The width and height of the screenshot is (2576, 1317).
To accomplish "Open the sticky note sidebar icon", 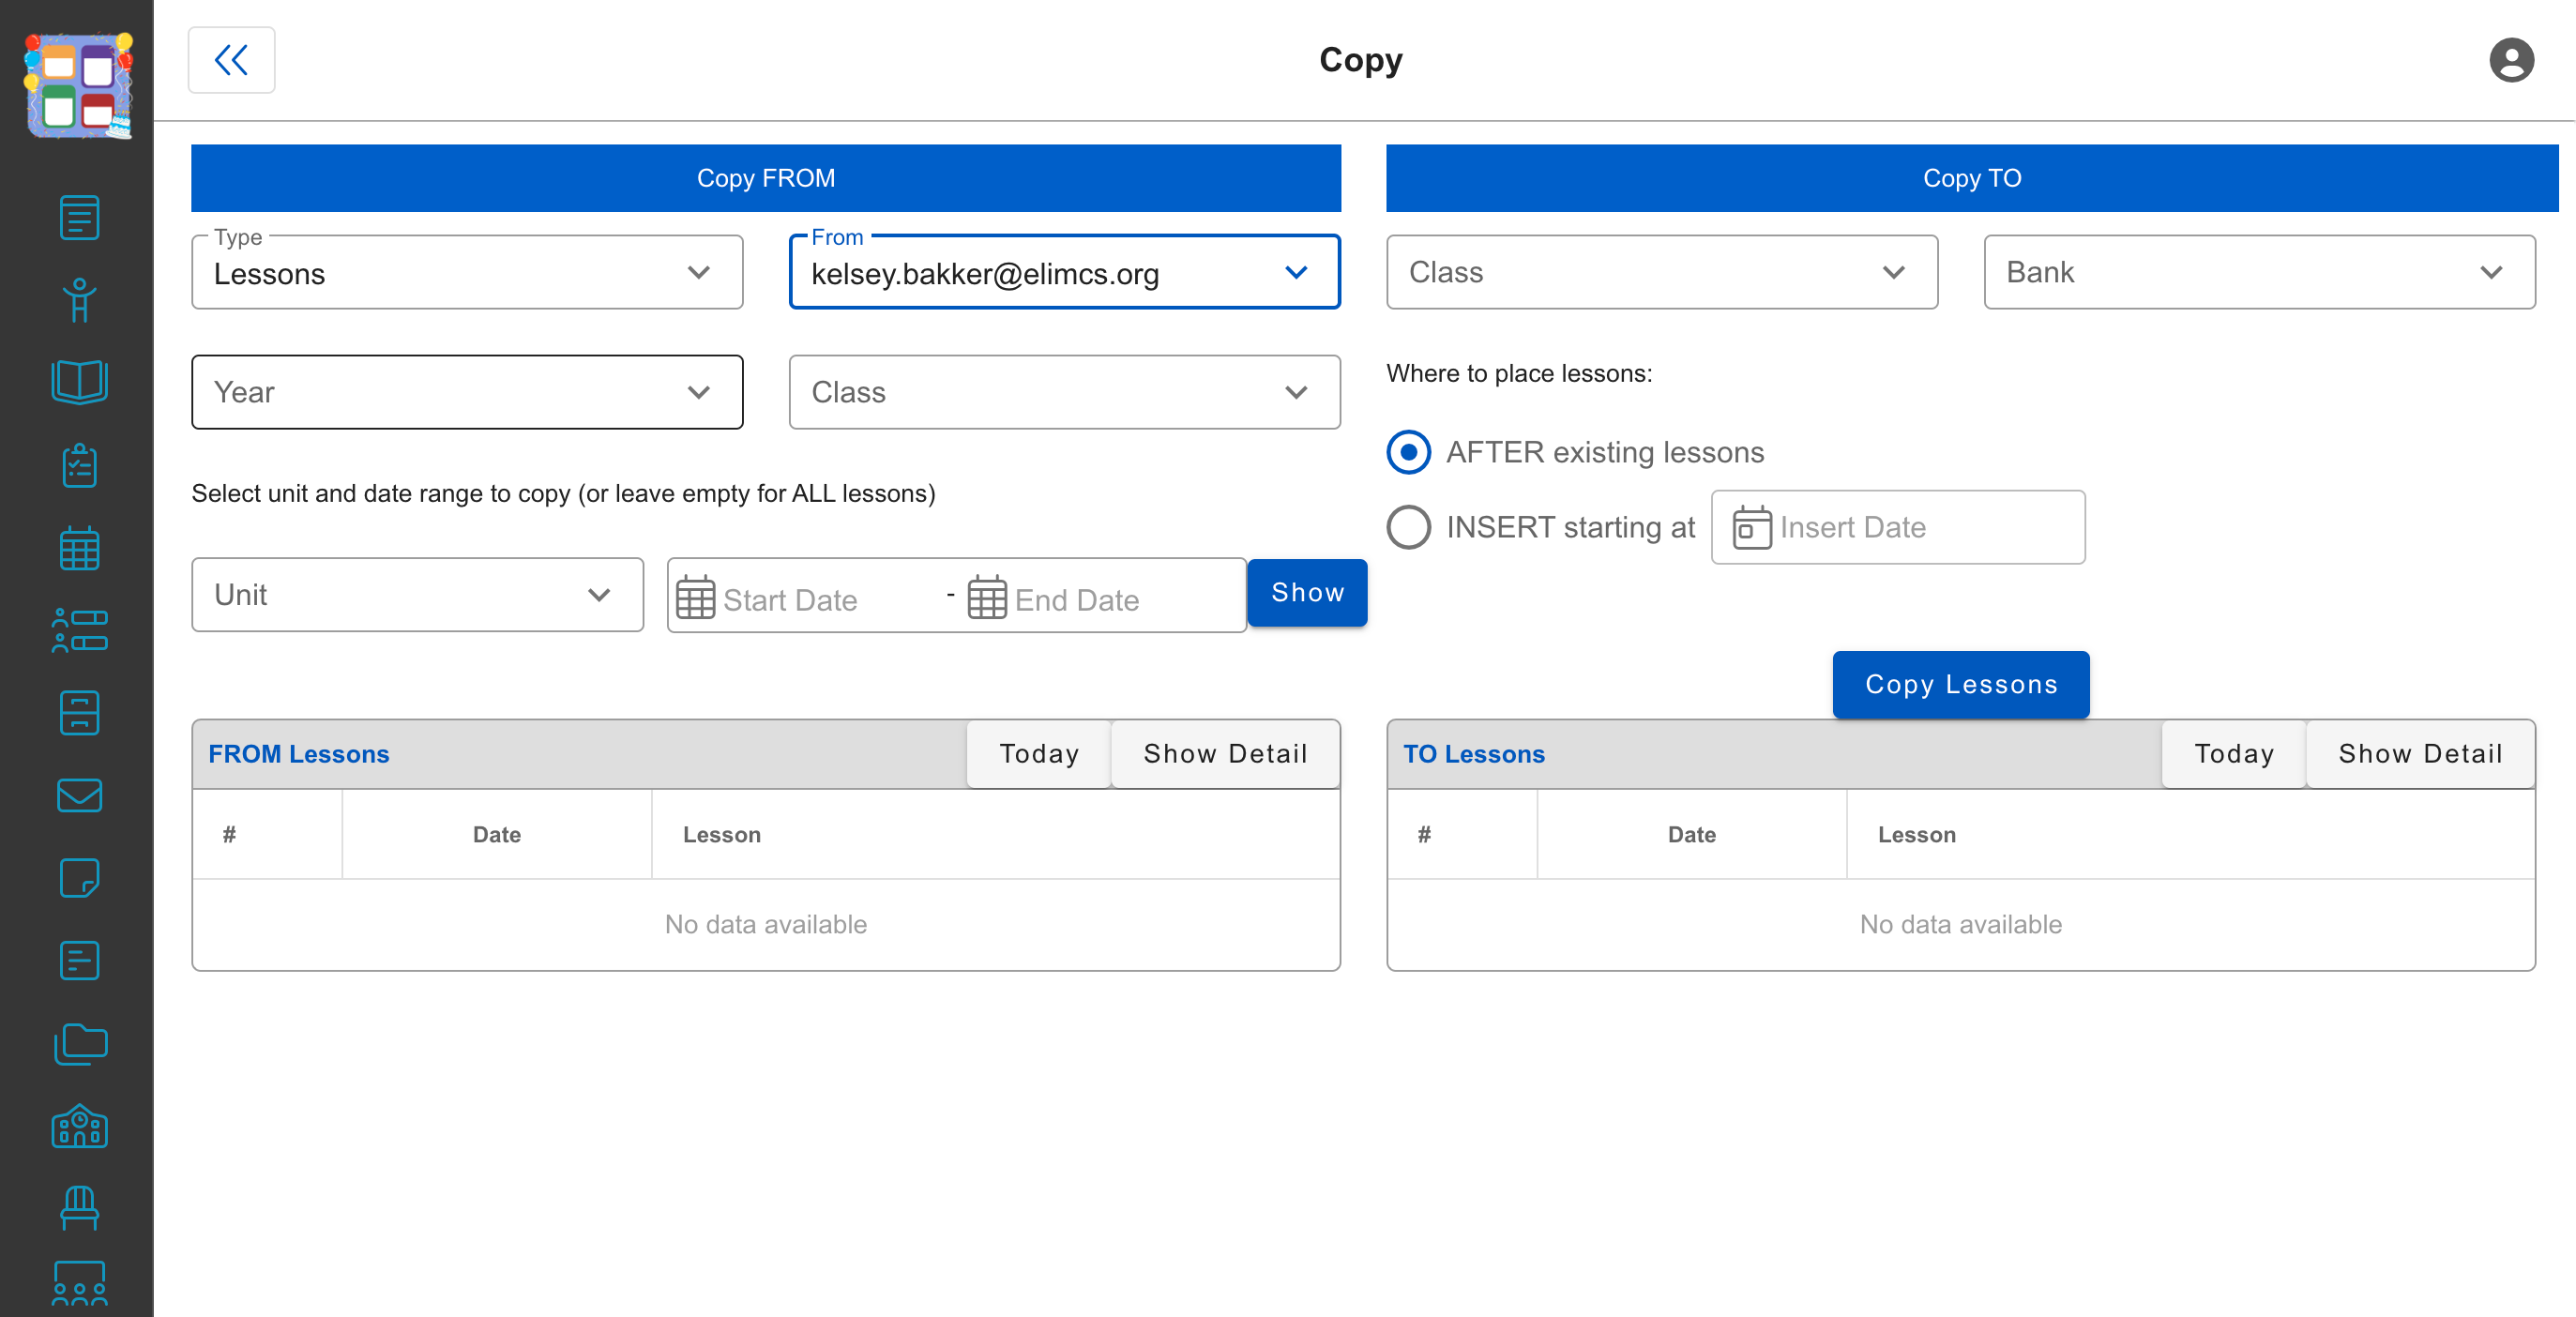I will 79,878.
